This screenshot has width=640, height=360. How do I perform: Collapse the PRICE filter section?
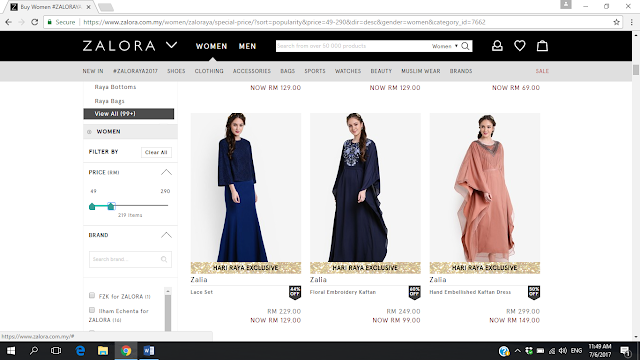[166, 172]
